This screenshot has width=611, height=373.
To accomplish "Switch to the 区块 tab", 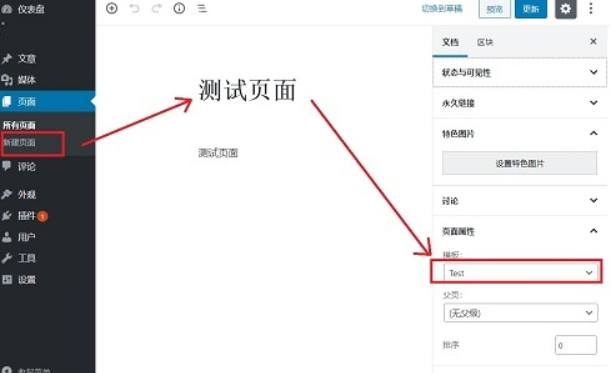I will click(485, 42).
